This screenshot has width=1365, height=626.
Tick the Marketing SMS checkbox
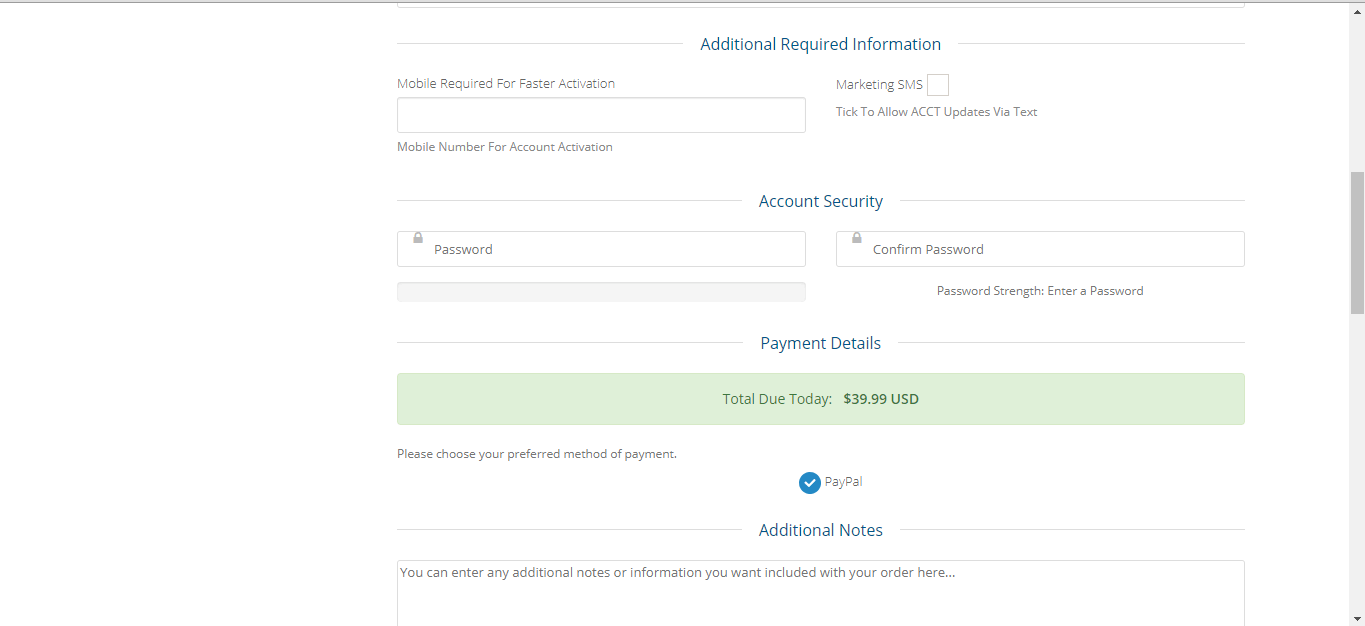click(938, 85)
